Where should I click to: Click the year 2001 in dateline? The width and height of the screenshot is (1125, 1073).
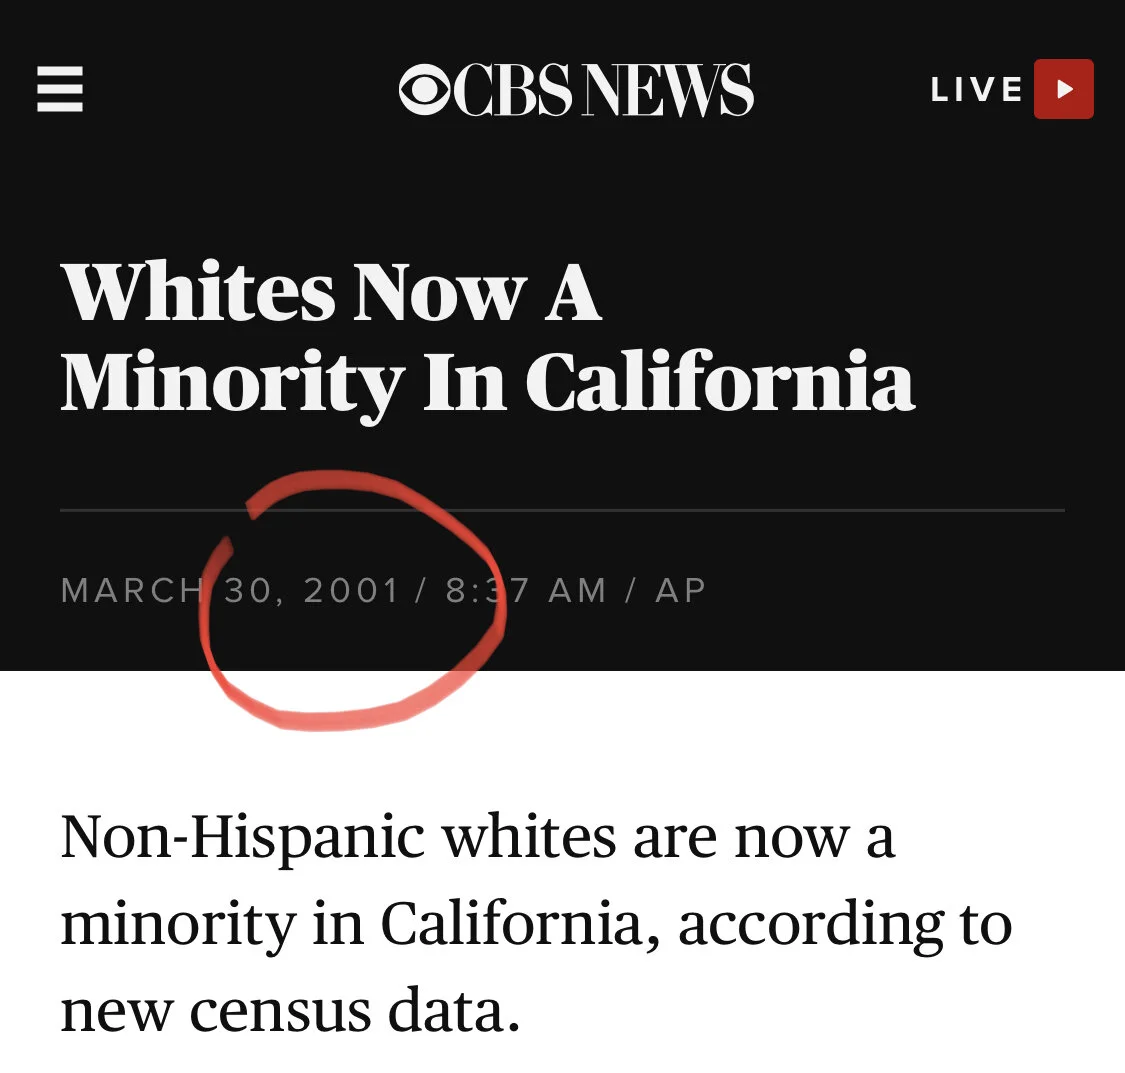tap(352, 591)
